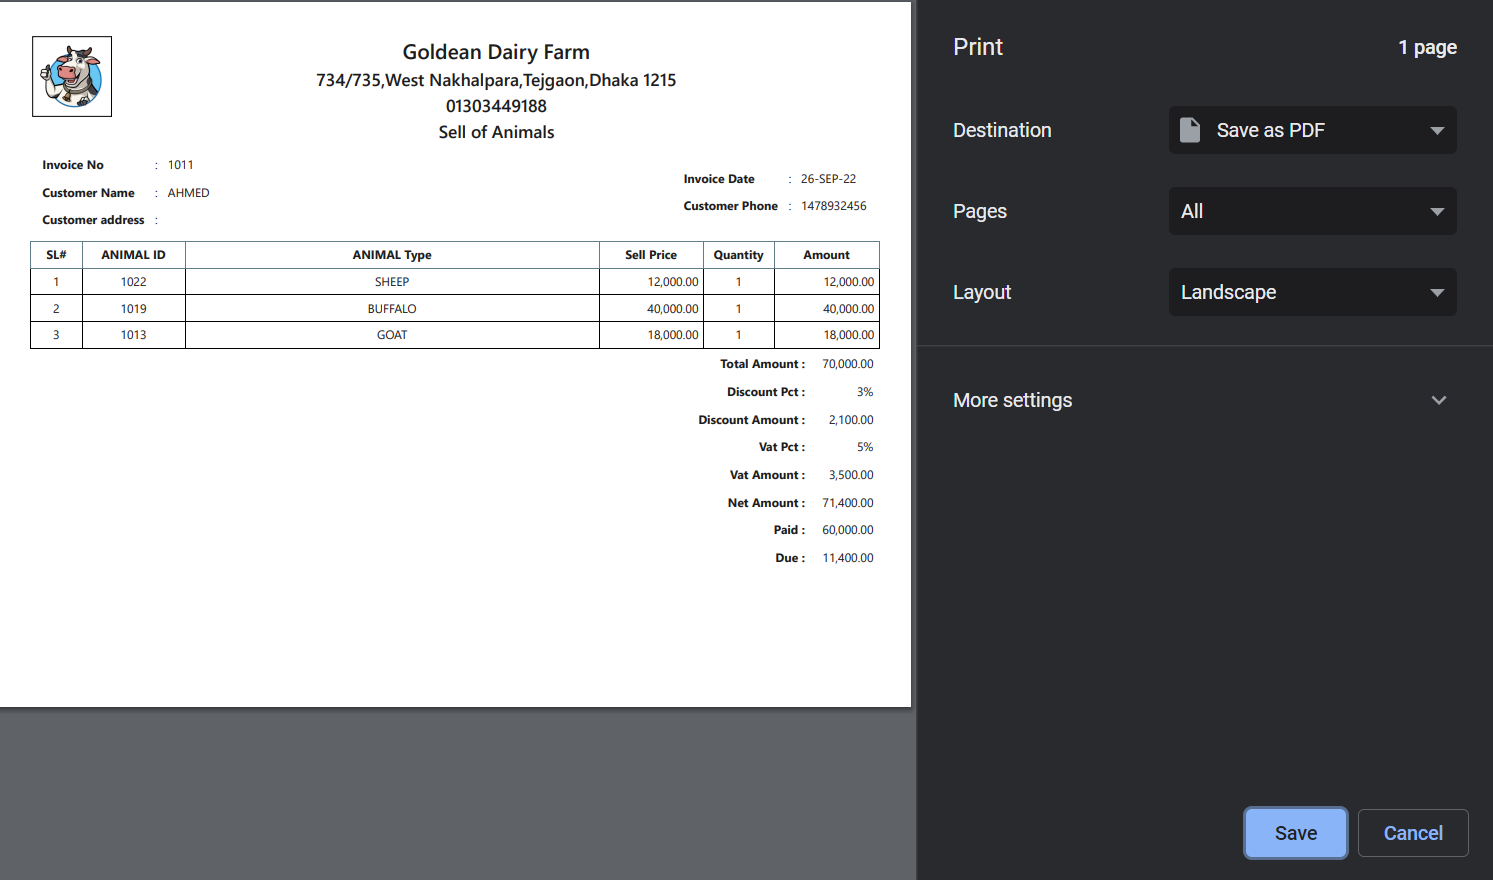Click the Total Amount value 70,000.00
Screen dimensions: 1493x880
(848, 364)
